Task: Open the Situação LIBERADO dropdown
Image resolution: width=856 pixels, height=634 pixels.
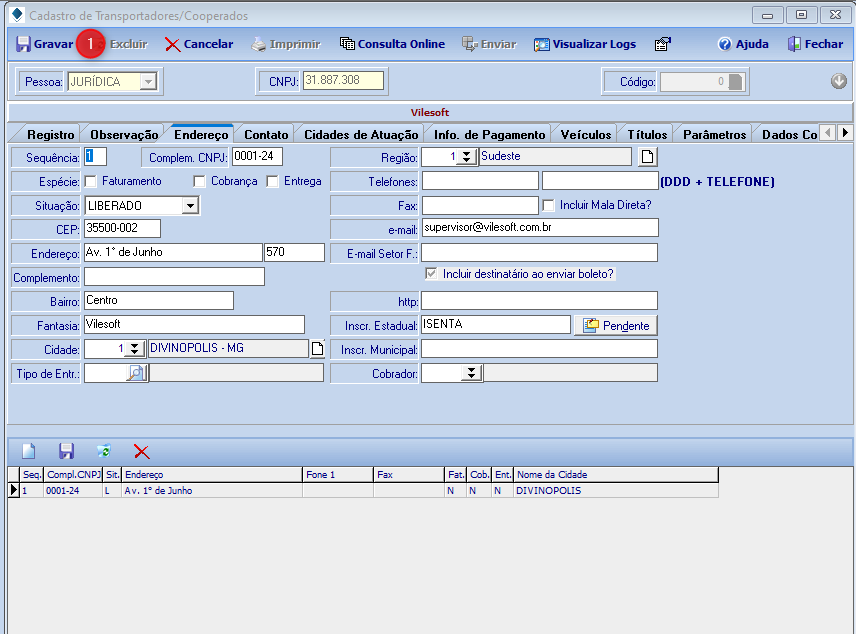Action: pyautogui.click(x=190, y=206)
